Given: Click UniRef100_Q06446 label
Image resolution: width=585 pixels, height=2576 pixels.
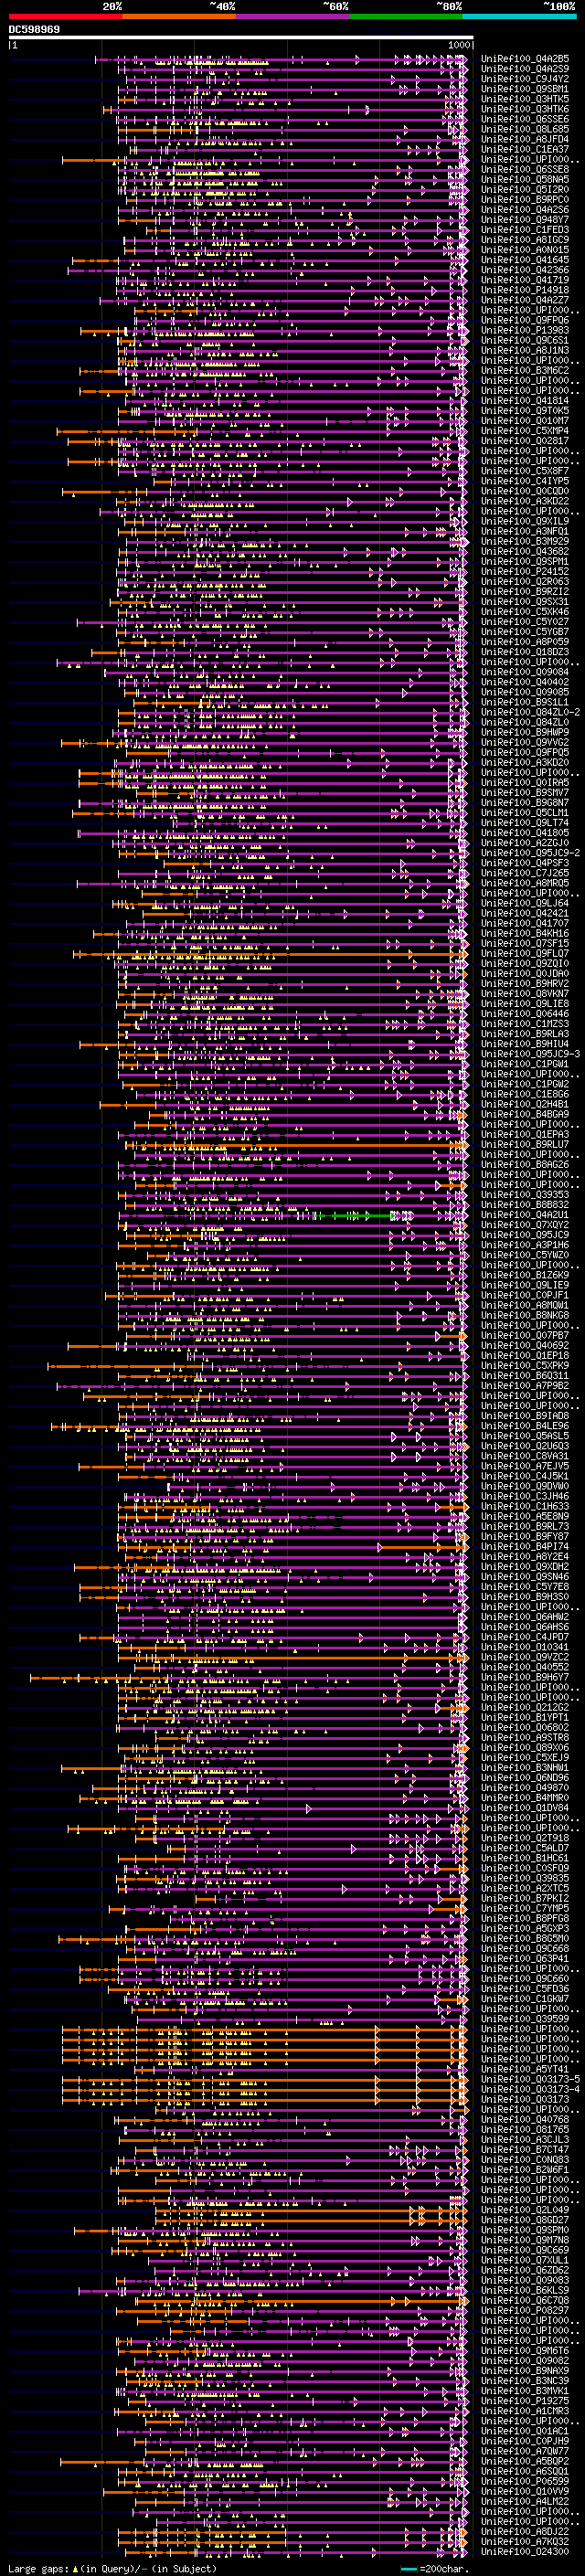Looking at the screenshot, I should (525, 1014).
